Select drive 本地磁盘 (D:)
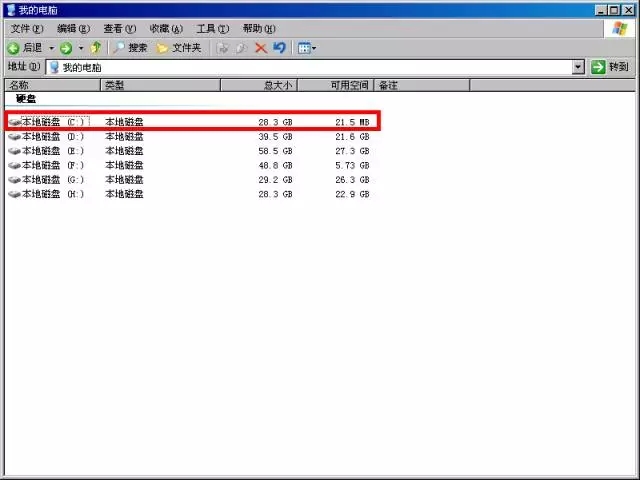640x480 pixels. (53, 136)
